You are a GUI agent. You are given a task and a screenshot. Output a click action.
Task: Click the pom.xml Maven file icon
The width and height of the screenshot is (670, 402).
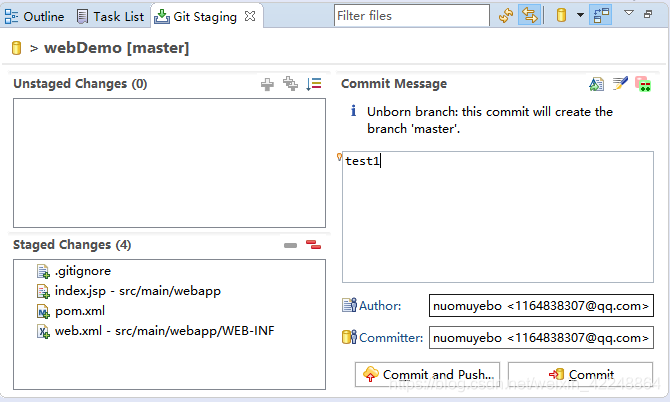click(43, 311)
